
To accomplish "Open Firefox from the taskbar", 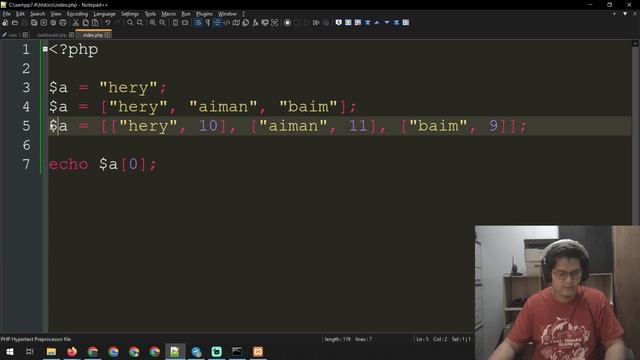I will click(72, 351).
